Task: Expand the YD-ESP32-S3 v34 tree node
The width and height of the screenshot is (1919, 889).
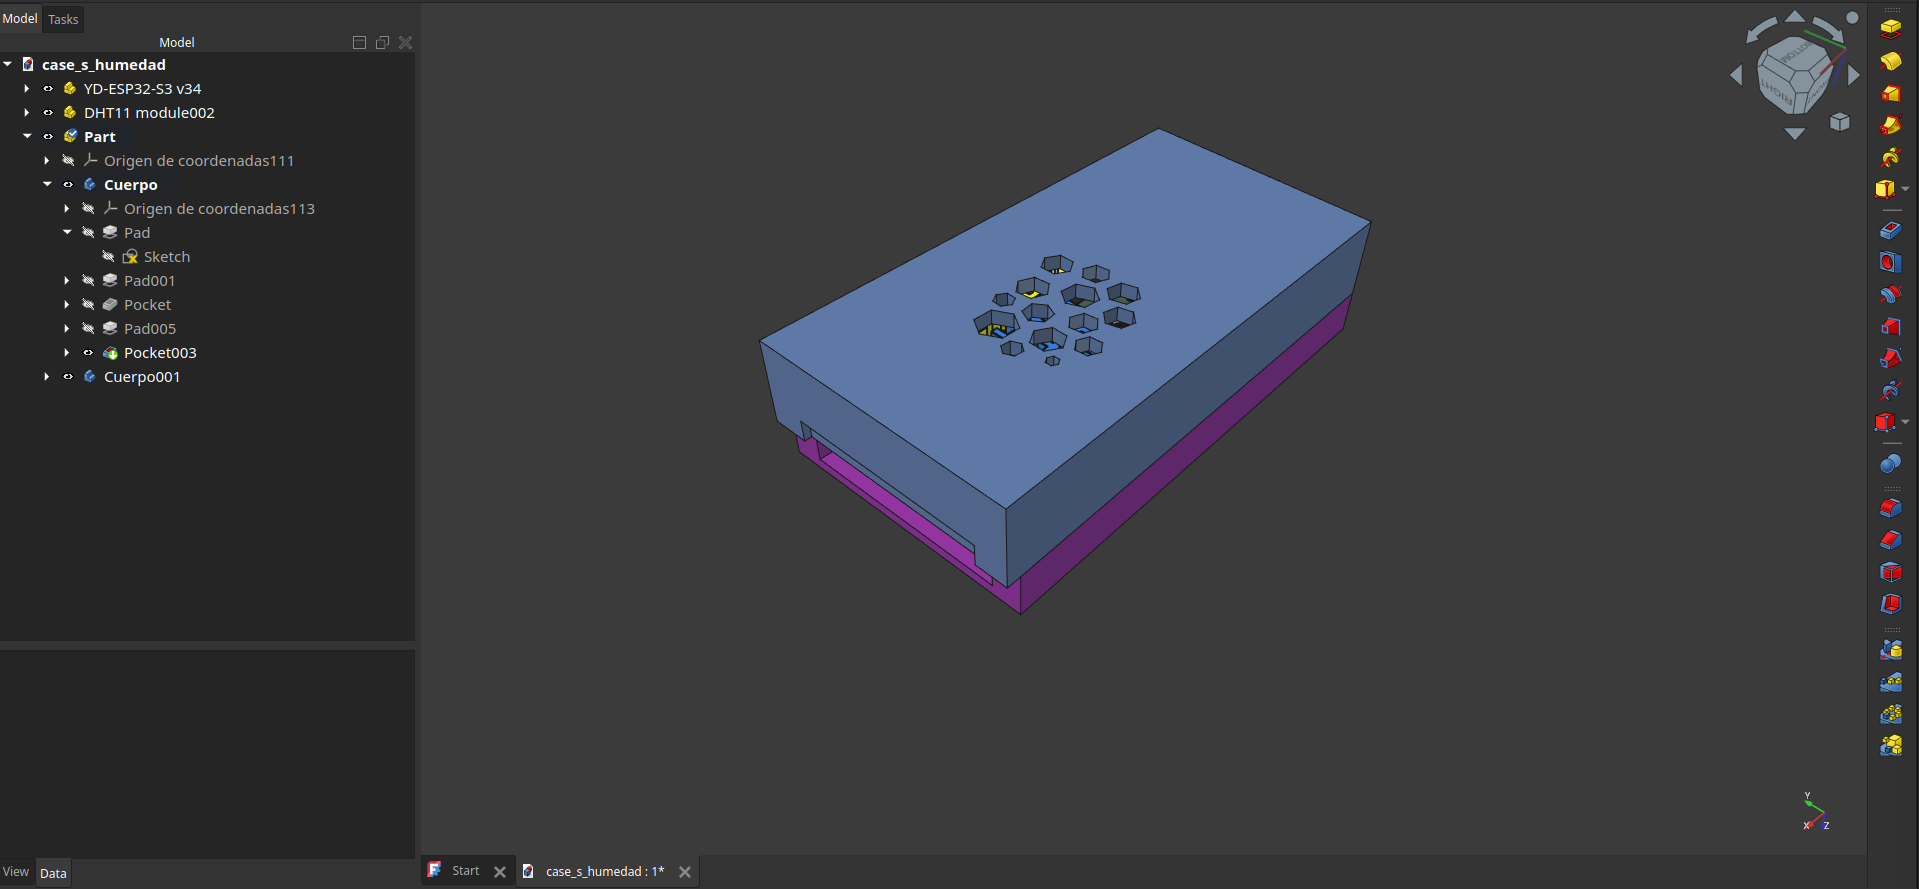Action: tap(27, 89)
